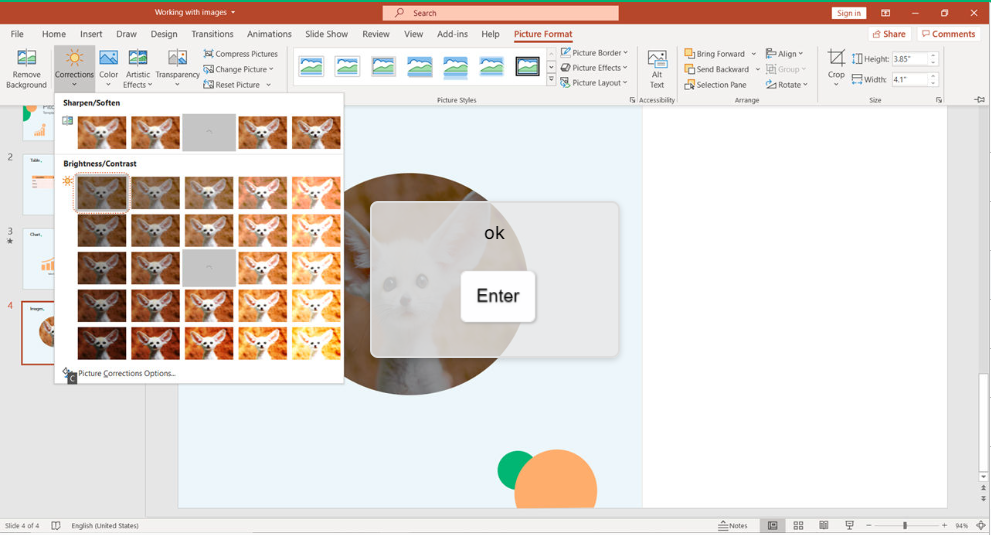Image resolution: width=991 pixels, height=535 pixels.
Task: Select top-left Brightness/Contrast preset
Action: 102,192
